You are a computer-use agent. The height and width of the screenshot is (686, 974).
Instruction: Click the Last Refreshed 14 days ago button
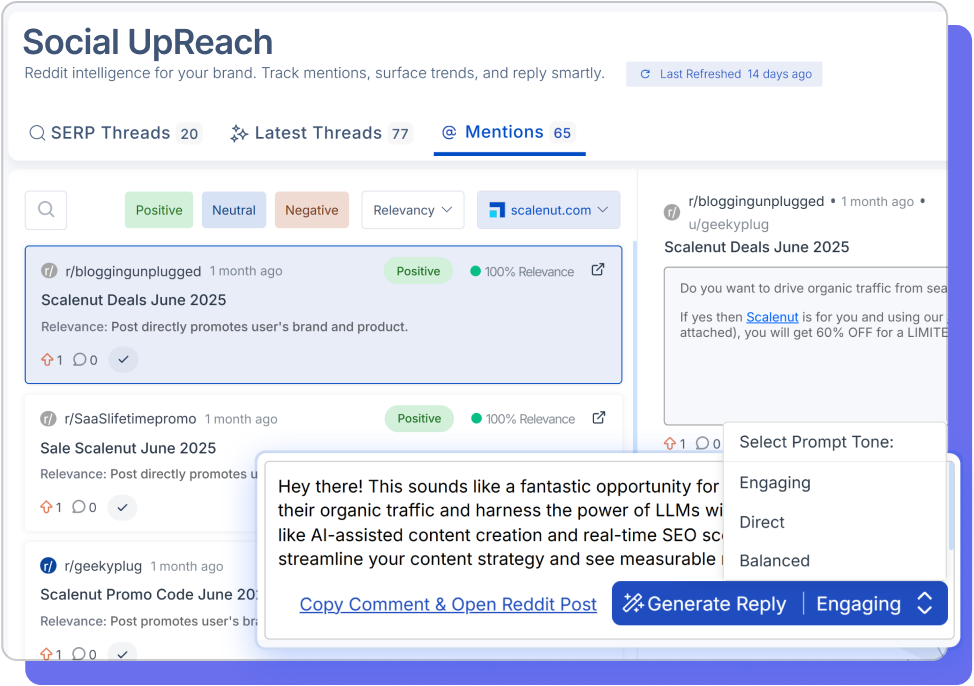(724, 74)
